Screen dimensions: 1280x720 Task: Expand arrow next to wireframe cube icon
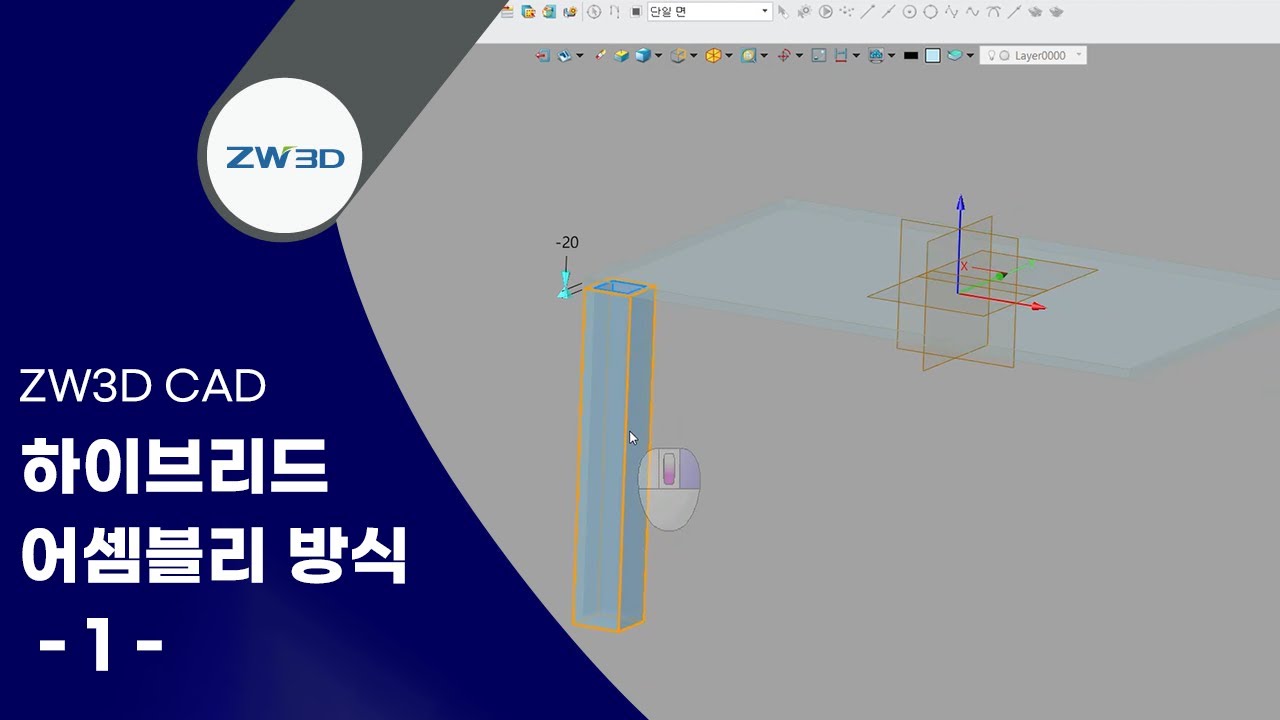coord(694,56)
